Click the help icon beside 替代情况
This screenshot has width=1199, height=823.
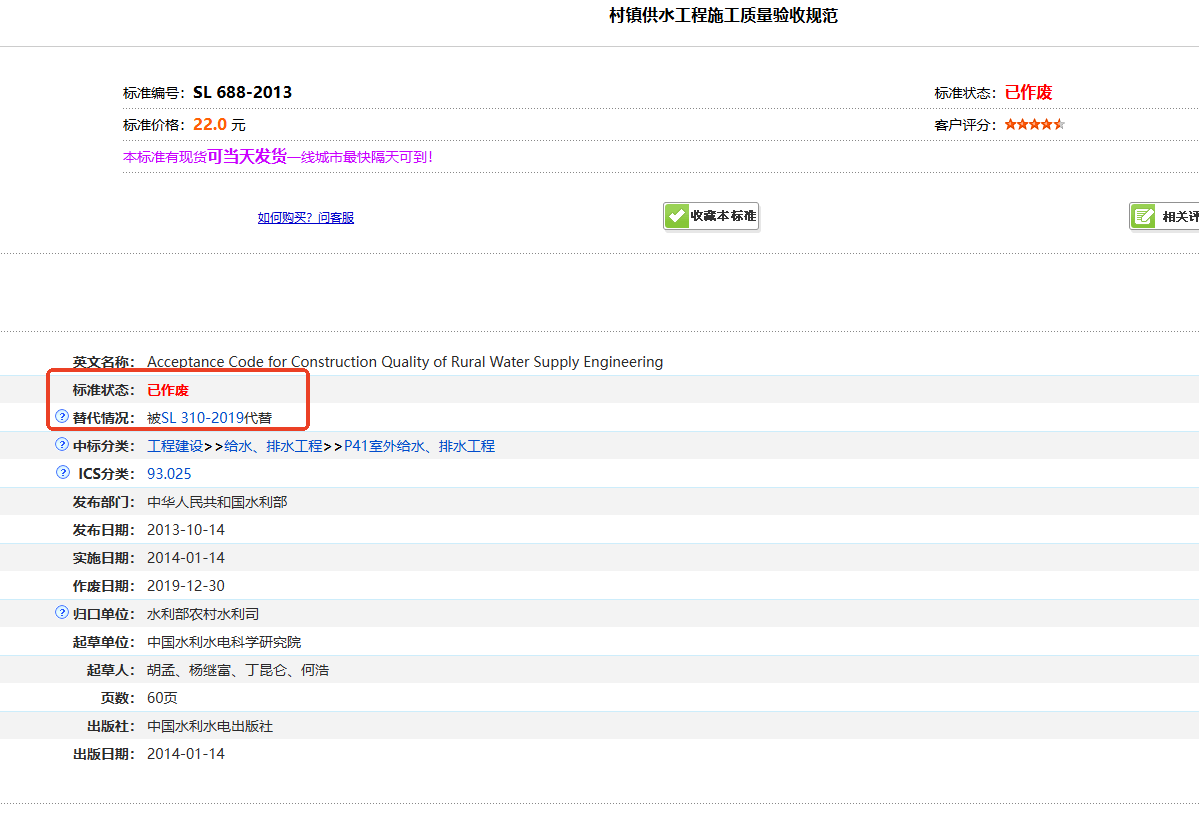(62, 417)
